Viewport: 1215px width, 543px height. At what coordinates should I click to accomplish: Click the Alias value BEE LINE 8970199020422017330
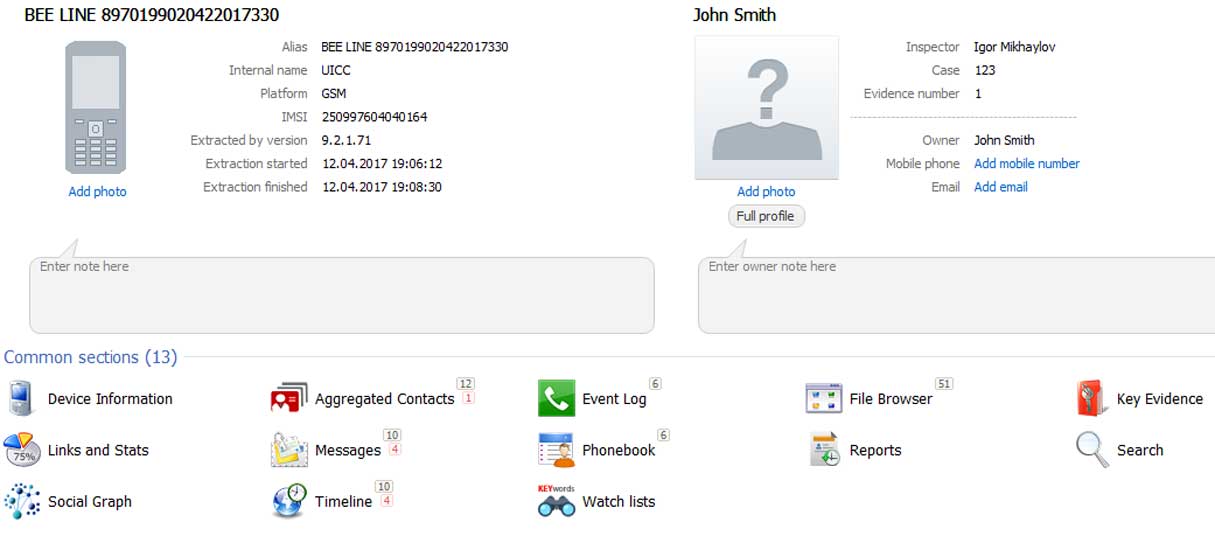[415, 47]
